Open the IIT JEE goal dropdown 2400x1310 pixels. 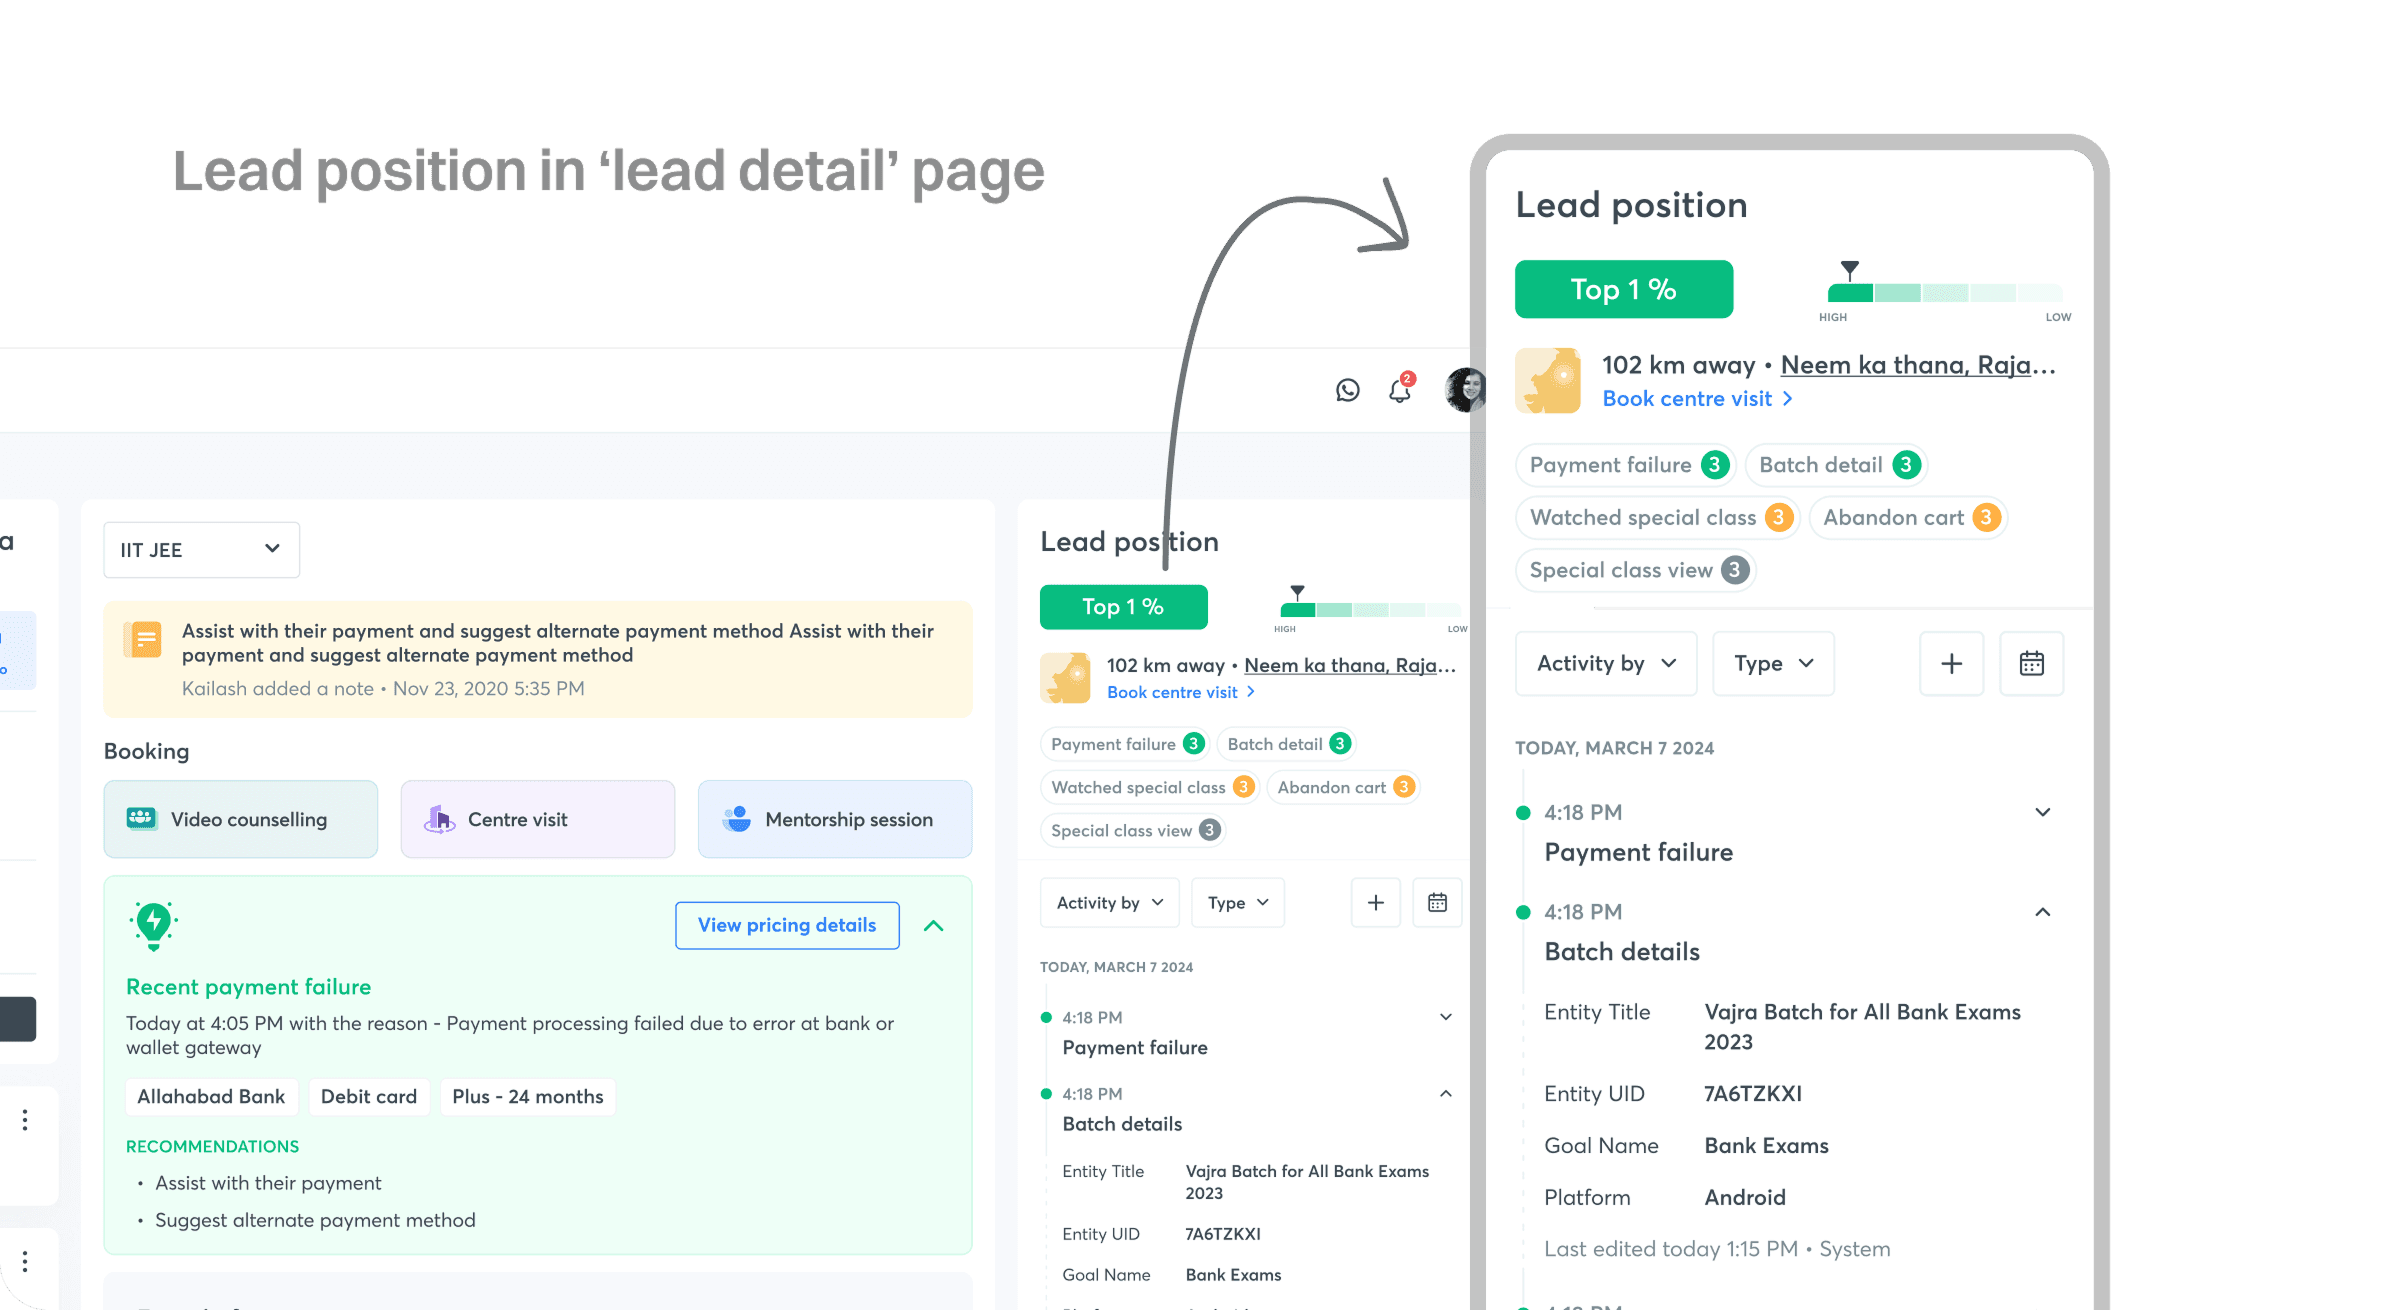[x=201, y=549]
